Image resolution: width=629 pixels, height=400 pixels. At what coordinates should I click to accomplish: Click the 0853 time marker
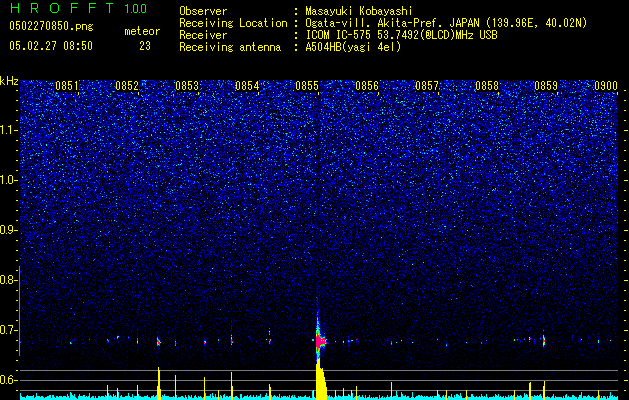(x=187, y=86)
